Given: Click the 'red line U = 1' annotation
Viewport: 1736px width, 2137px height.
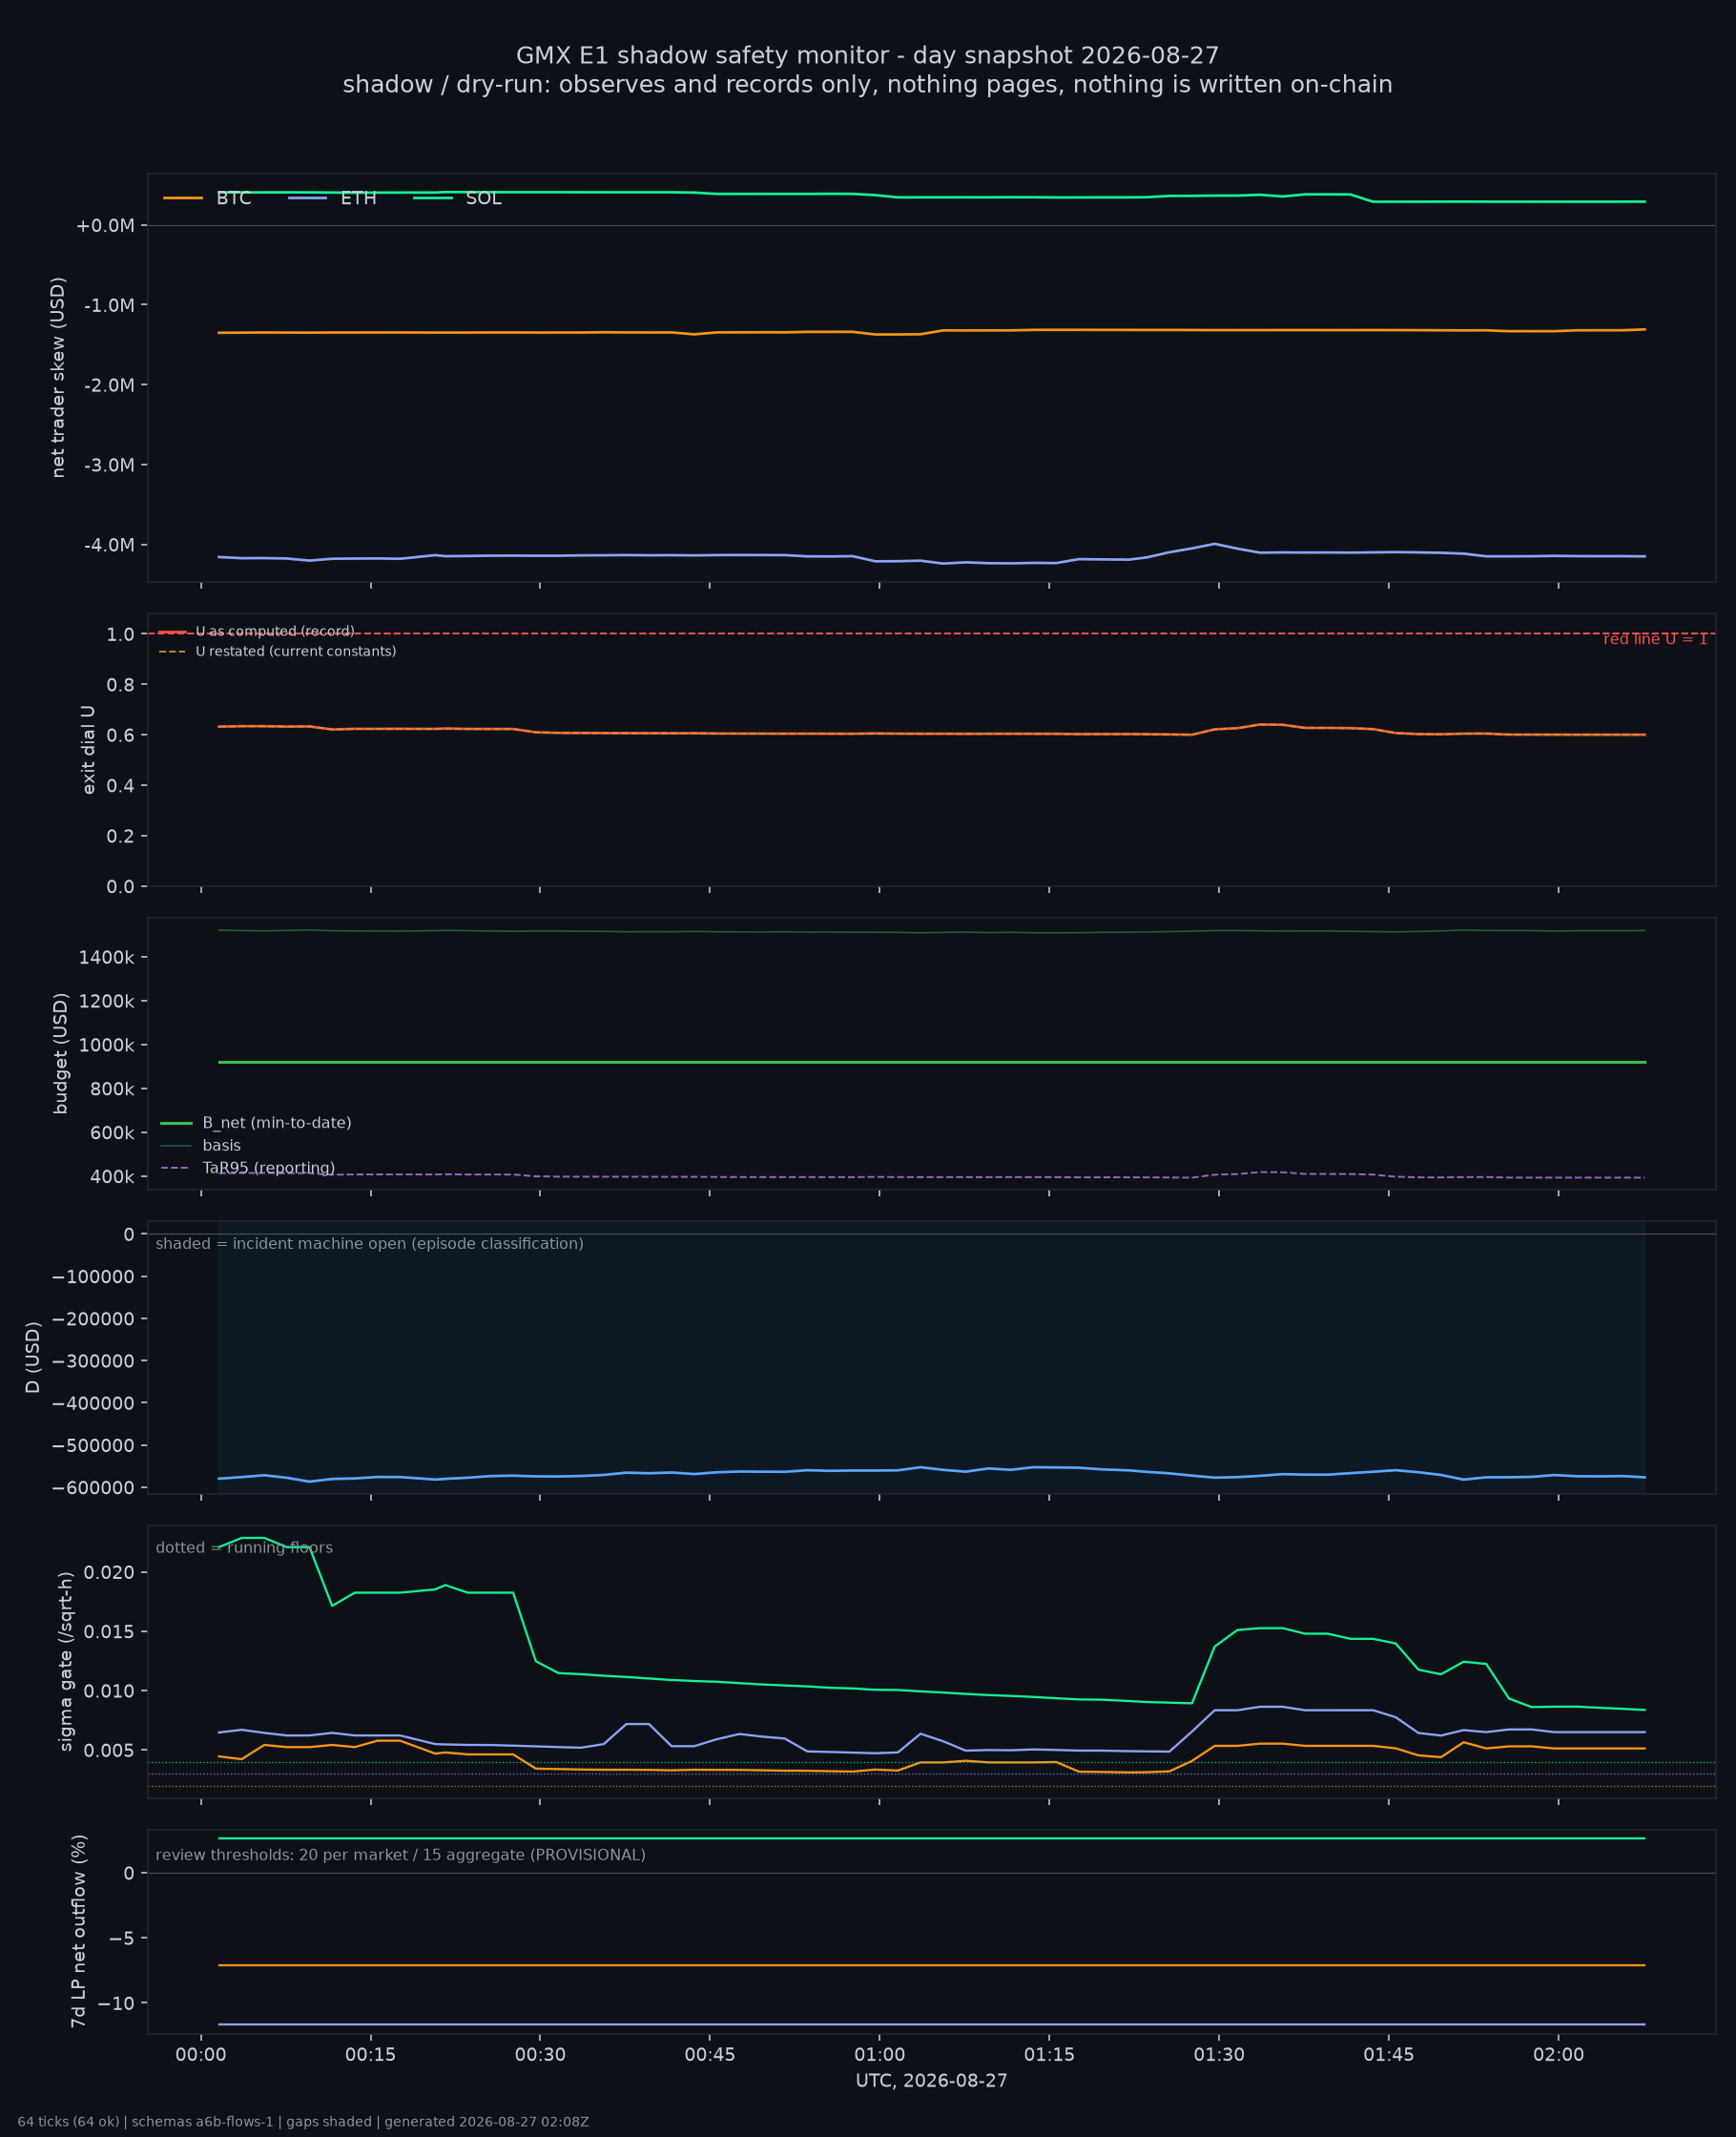Looking at the screenshot, I should click(x=1655, y=639).
